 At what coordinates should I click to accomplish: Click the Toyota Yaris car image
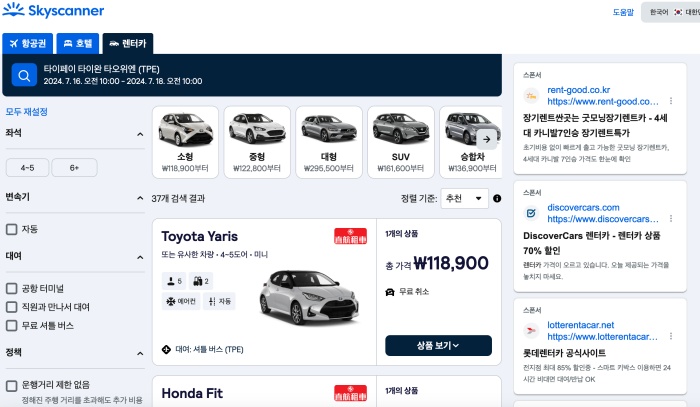point(309,297)
